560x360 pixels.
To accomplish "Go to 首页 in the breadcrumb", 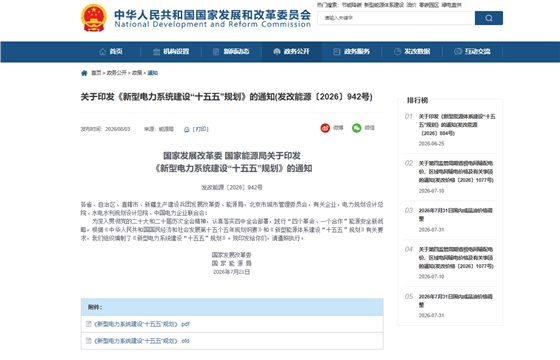I will [96, 73].
